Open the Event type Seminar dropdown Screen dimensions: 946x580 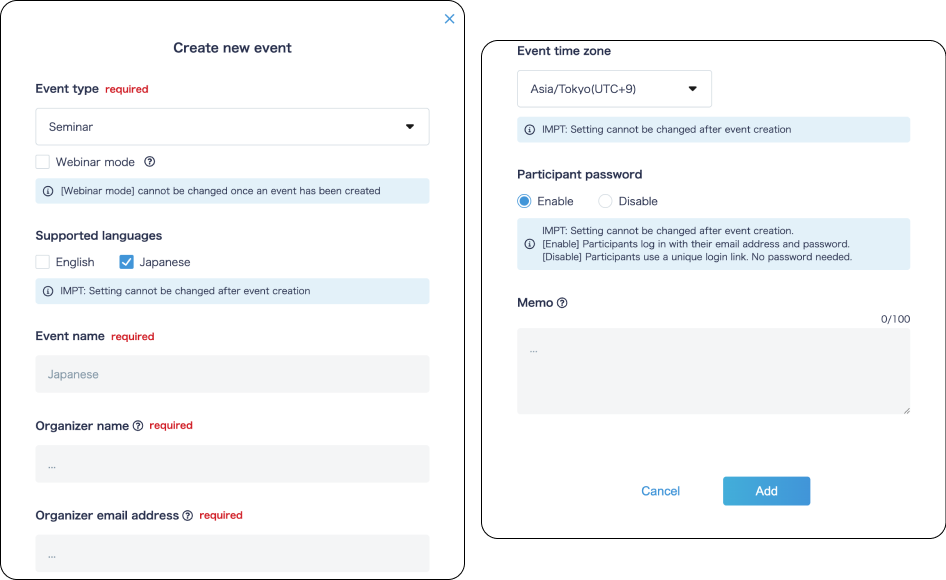pyautogui.click(x=232, y=127)
